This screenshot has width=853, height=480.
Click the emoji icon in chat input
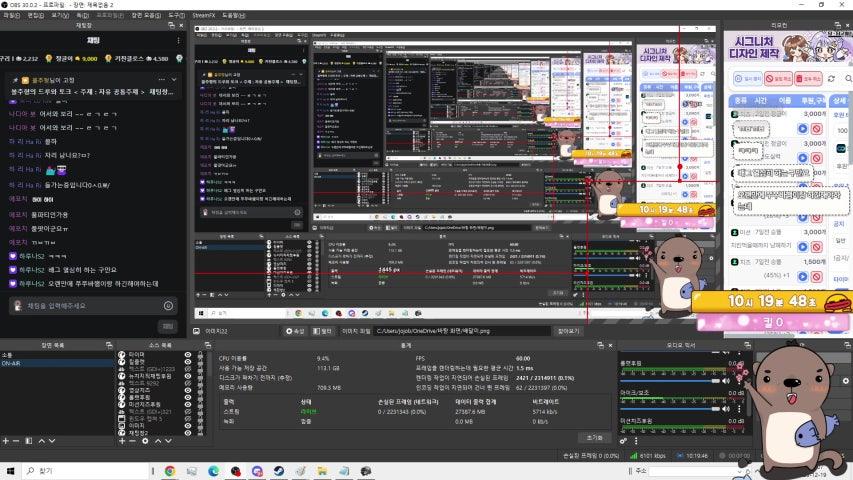pos(168,305)
